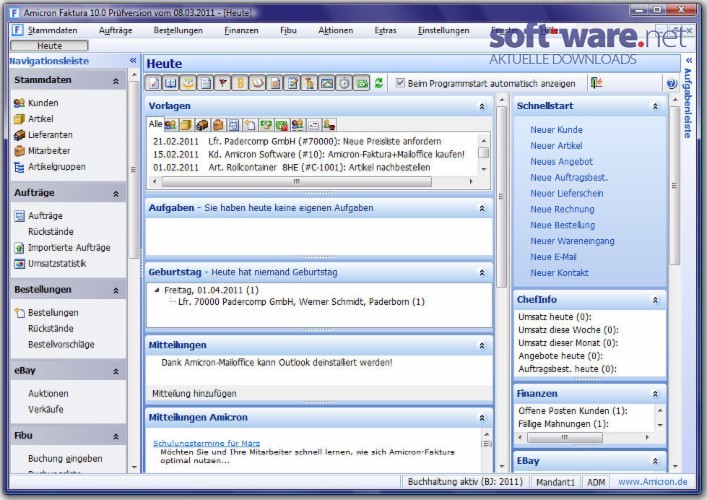The image size is (707, 500).
Task: Click the text document icon in Heute toolbar
Action: pyautogui.click(x=205, y=83)
